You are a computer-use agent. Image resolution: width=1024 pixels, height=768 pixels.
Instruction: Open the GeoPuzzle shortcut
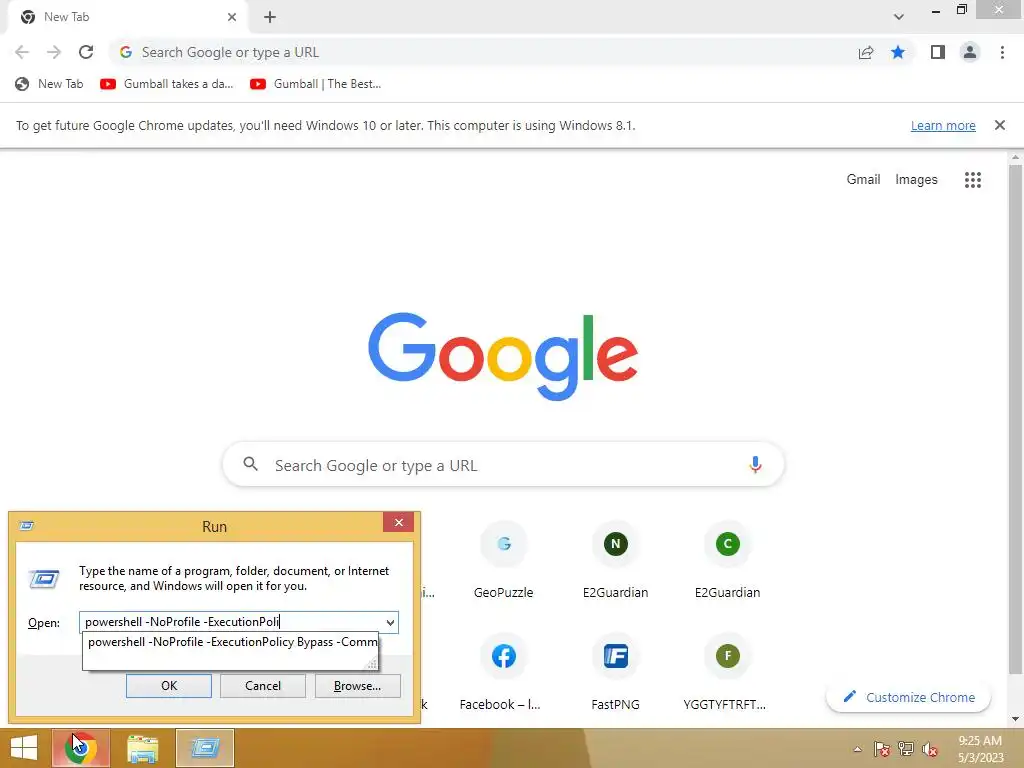(x=504, y=560)
